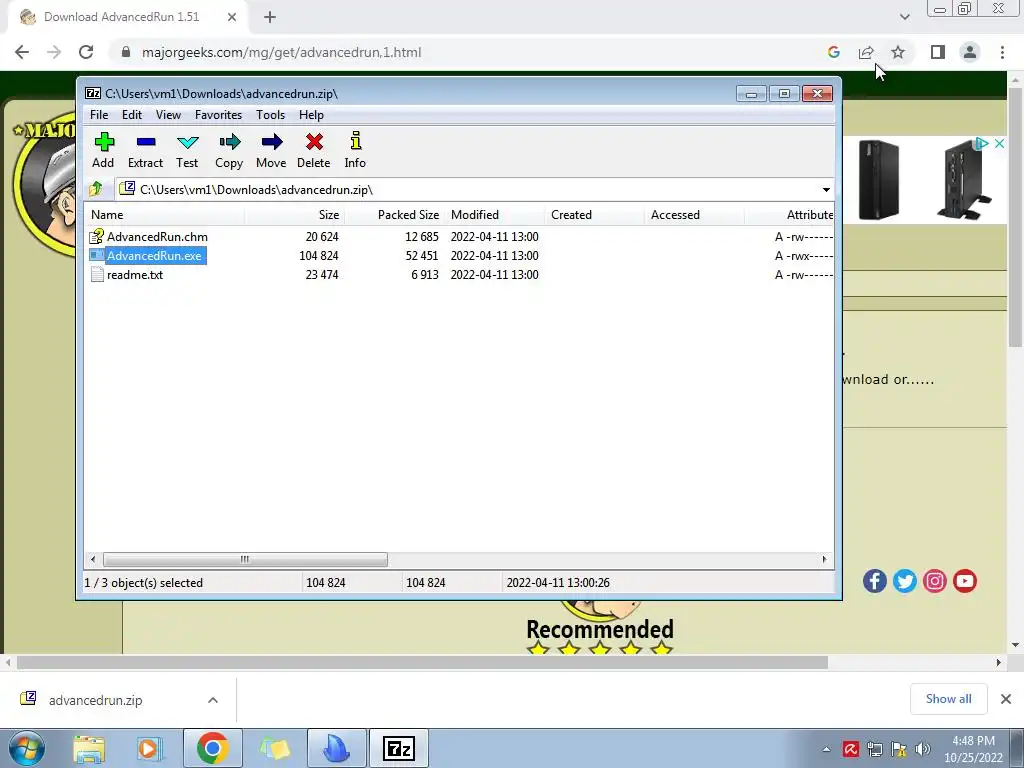This screenshot has height=768, width=1024.
Task: Click the Add toolbar icon in 7-Zip
Action: point(104,142)
